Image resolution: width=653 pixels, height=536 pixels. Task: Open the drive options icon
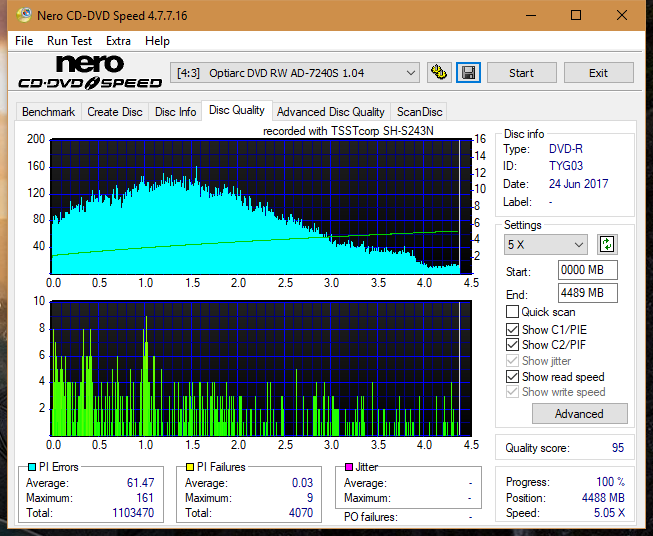tap(439, 73)
